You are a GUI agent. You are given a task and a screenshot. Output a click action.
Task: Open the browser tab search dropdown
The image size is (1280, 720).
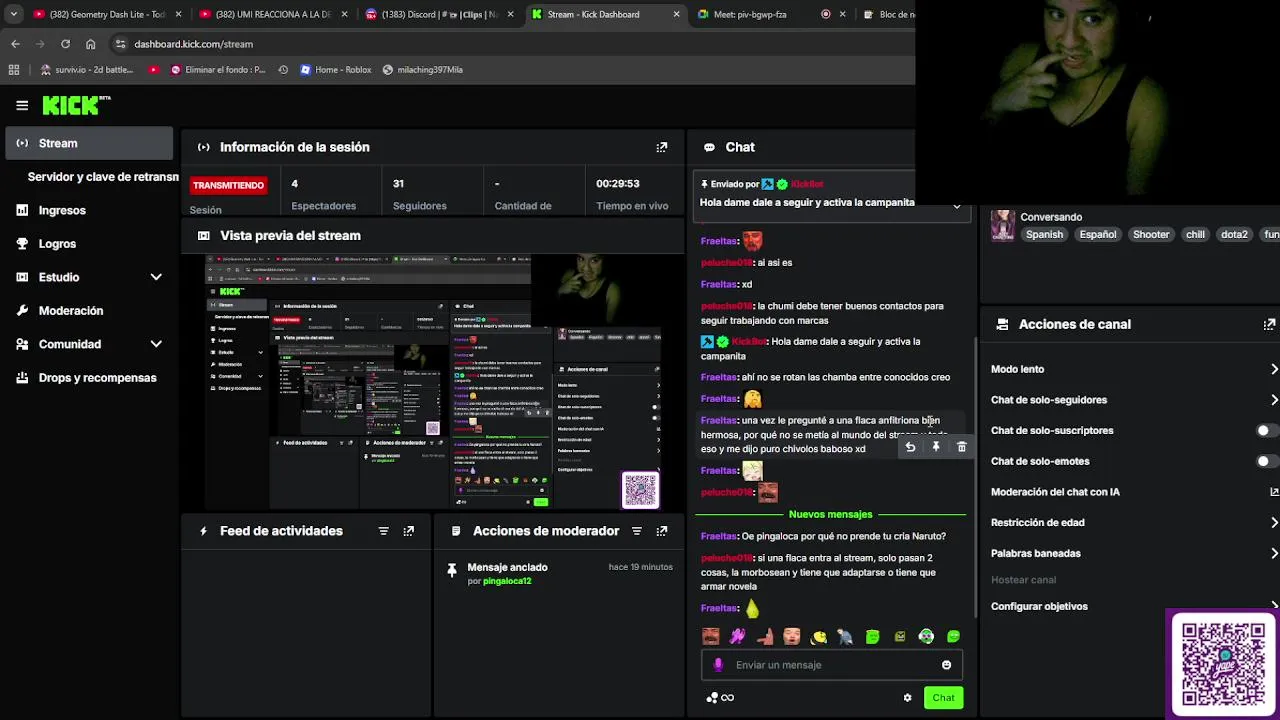tap(13, 14)
